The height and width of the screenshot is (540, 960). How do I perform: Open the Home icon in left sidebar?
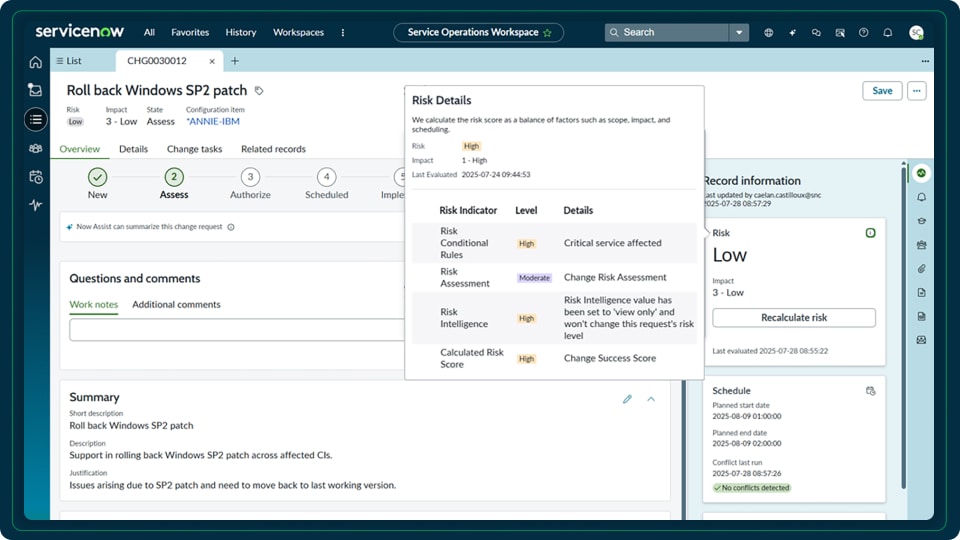[36, 62]
